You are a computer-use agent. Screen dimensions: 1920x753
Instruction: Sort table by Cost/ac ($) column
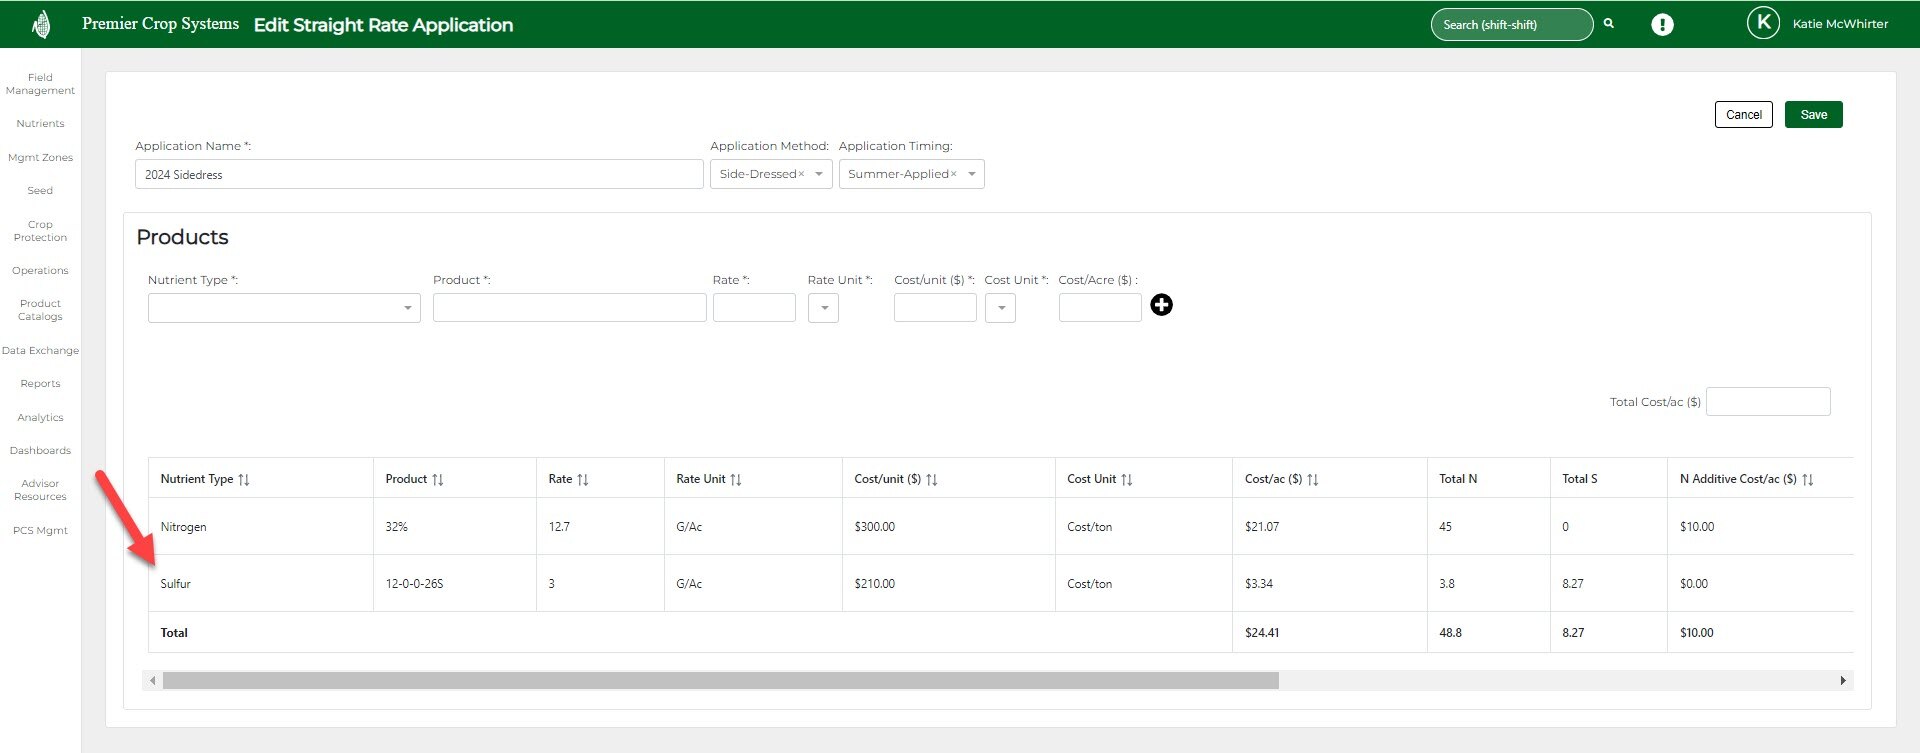[x=1313, y=480]
